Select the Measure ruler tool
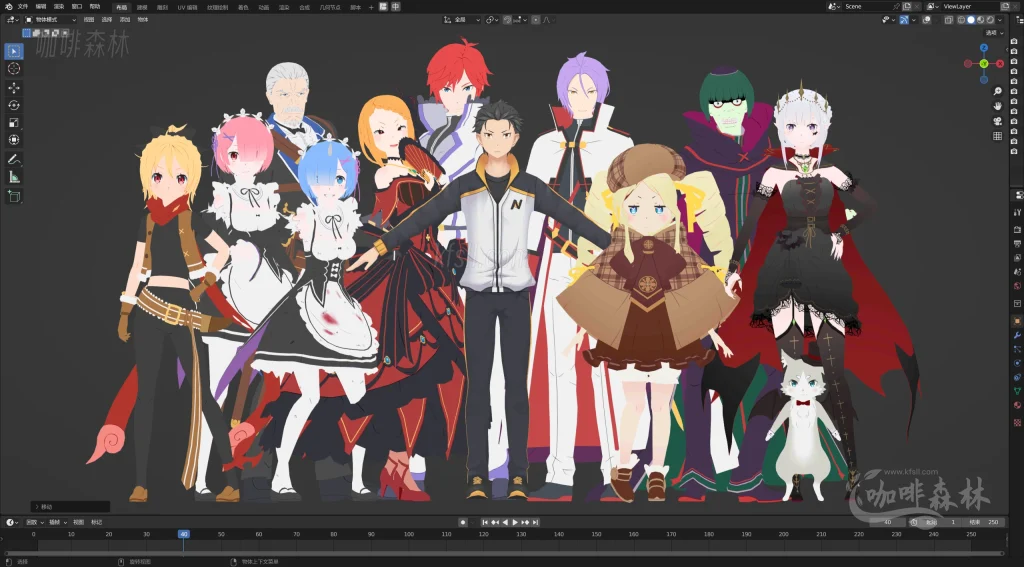Viewport: 1024px width, 567px height. [14, 176]
